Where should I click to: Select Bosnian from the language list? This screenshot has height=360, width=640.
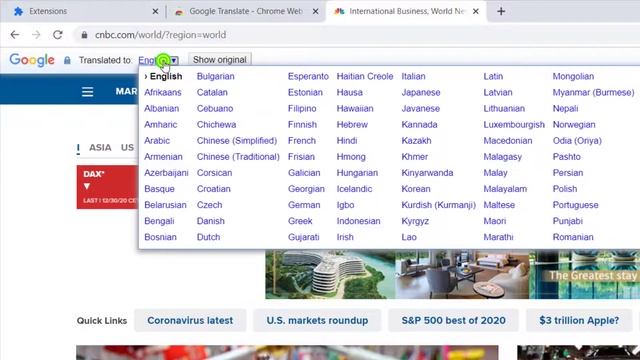160,237
